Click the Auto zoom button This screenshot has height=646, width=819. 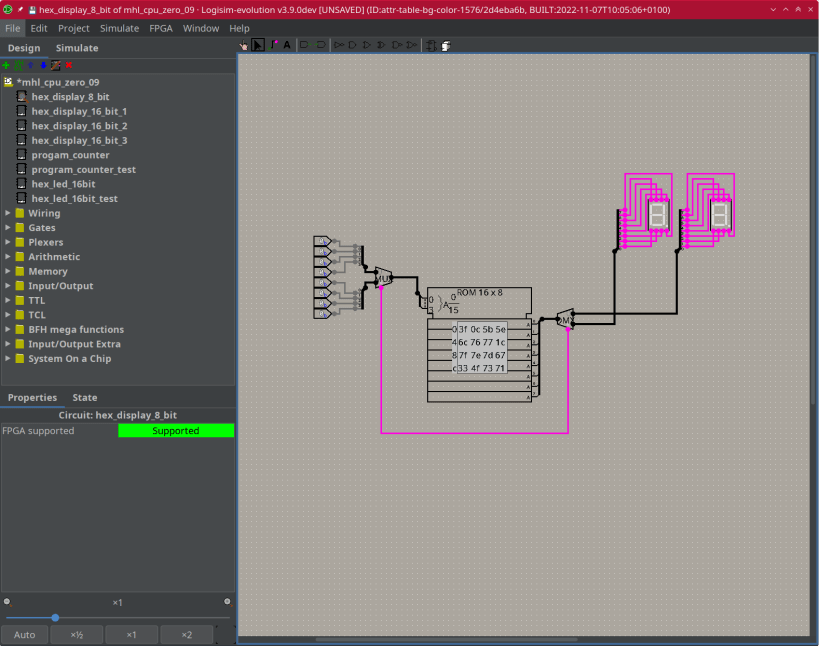pos(25,635)
